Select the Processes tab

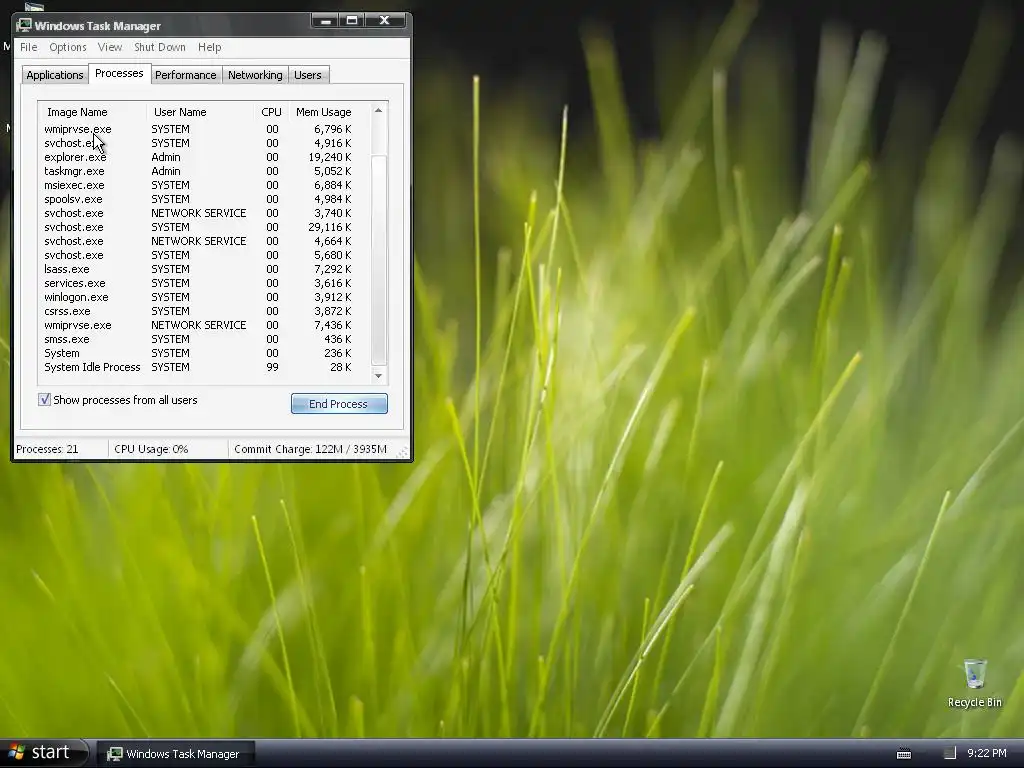(119, 73)
